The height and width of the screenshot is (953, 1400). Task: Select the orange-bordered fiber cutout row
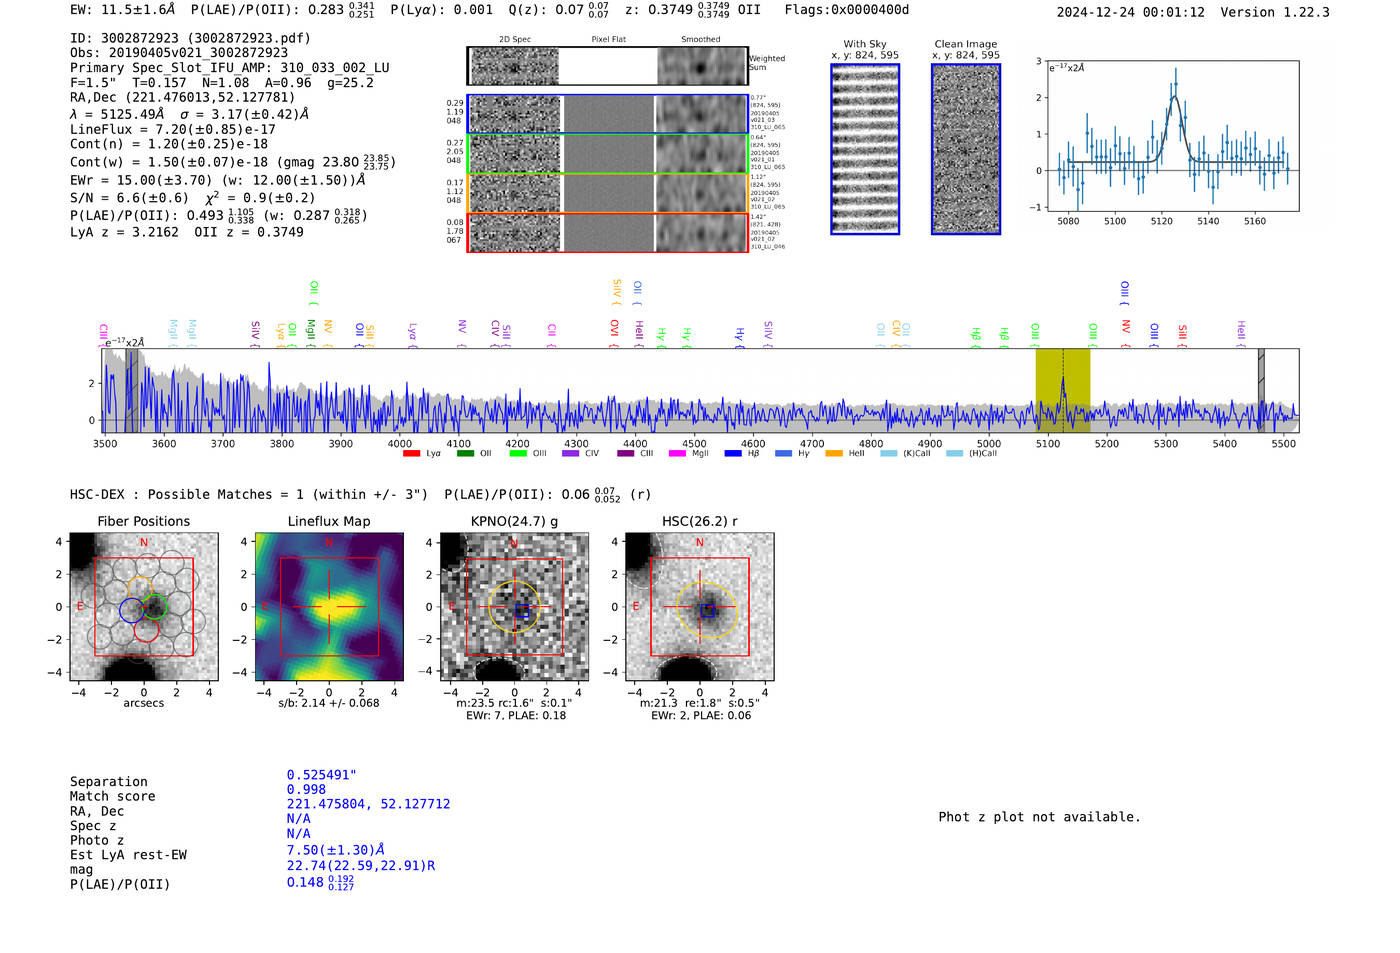608,193
